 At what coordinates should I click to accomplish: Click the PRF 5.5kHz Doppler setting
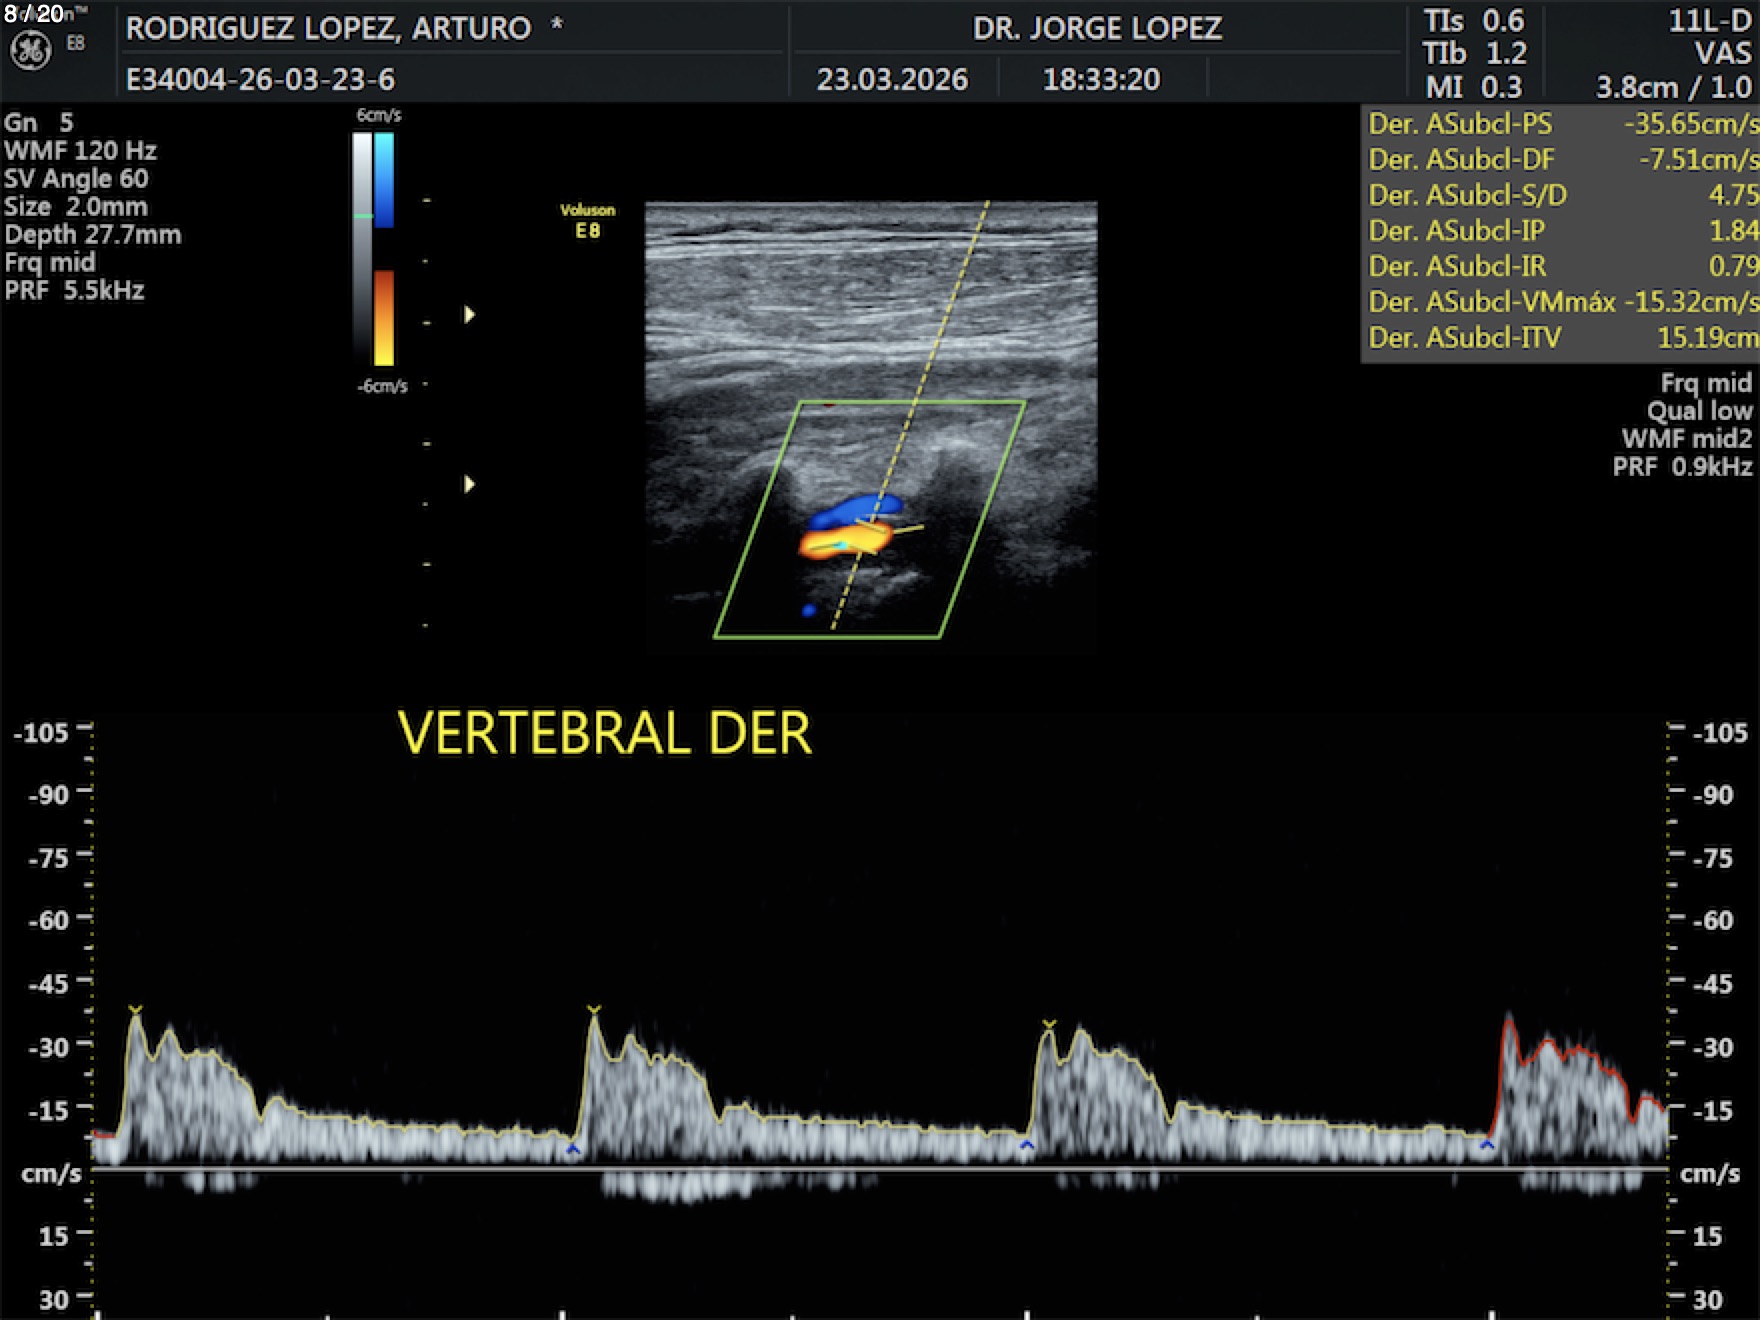coord(75,291)
